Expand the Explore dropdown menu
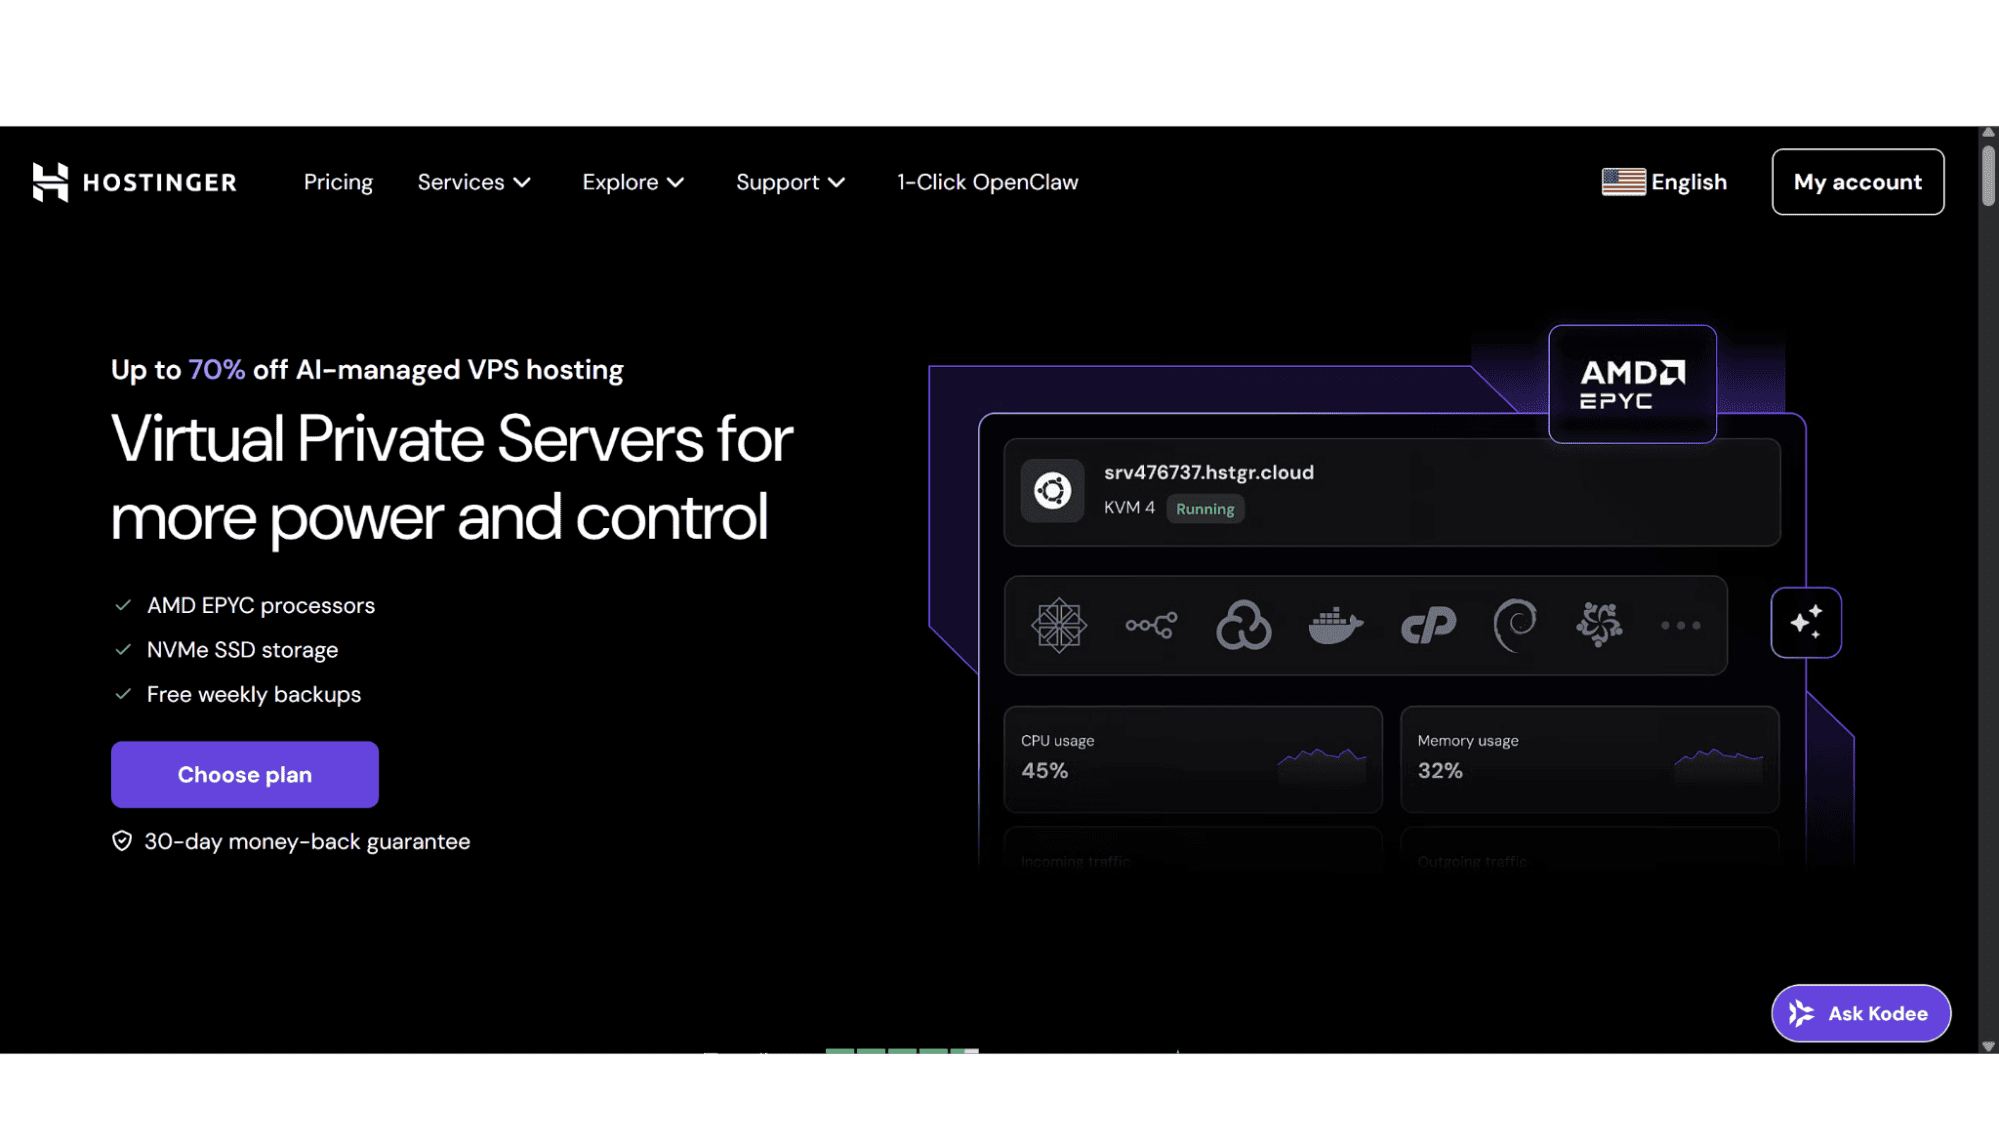This screenshot has height=1125, width=1999. (x=633, y=182)
